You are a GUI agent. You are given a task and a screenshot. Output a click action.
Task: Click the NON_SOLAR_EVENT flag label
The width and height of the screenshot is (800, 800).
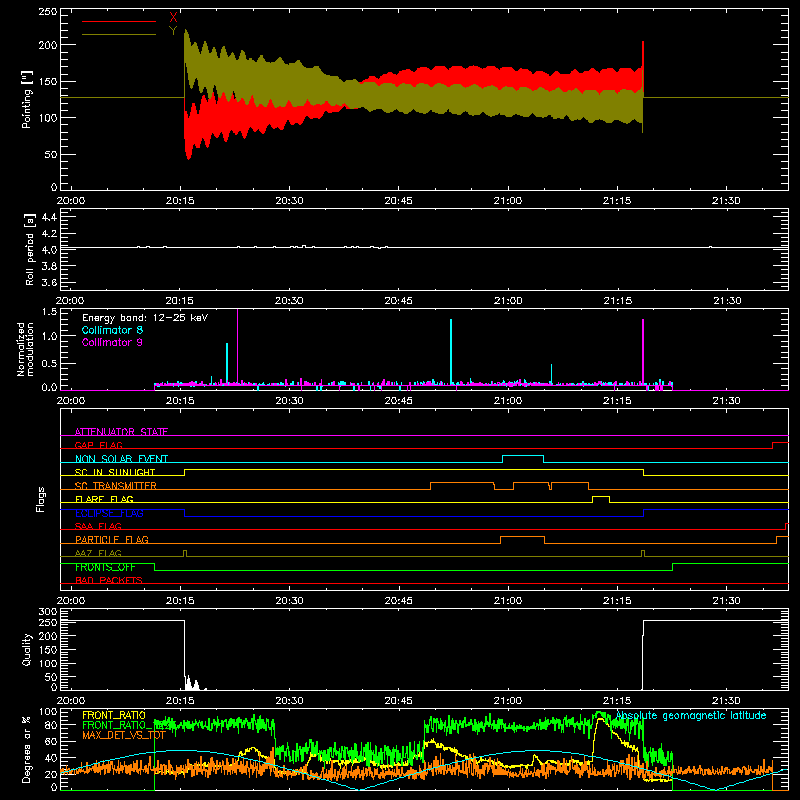(121, 459)
